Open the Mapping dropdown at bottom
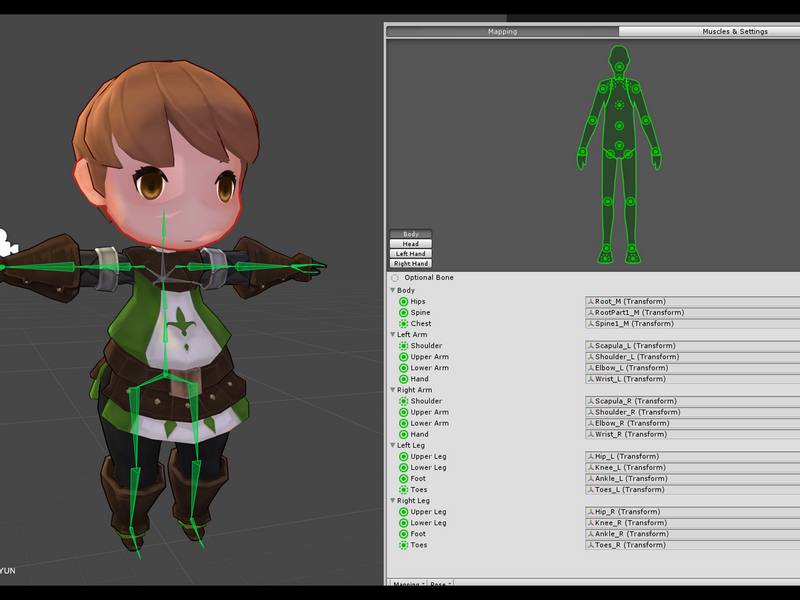800x600 pixels. [407, 583]
